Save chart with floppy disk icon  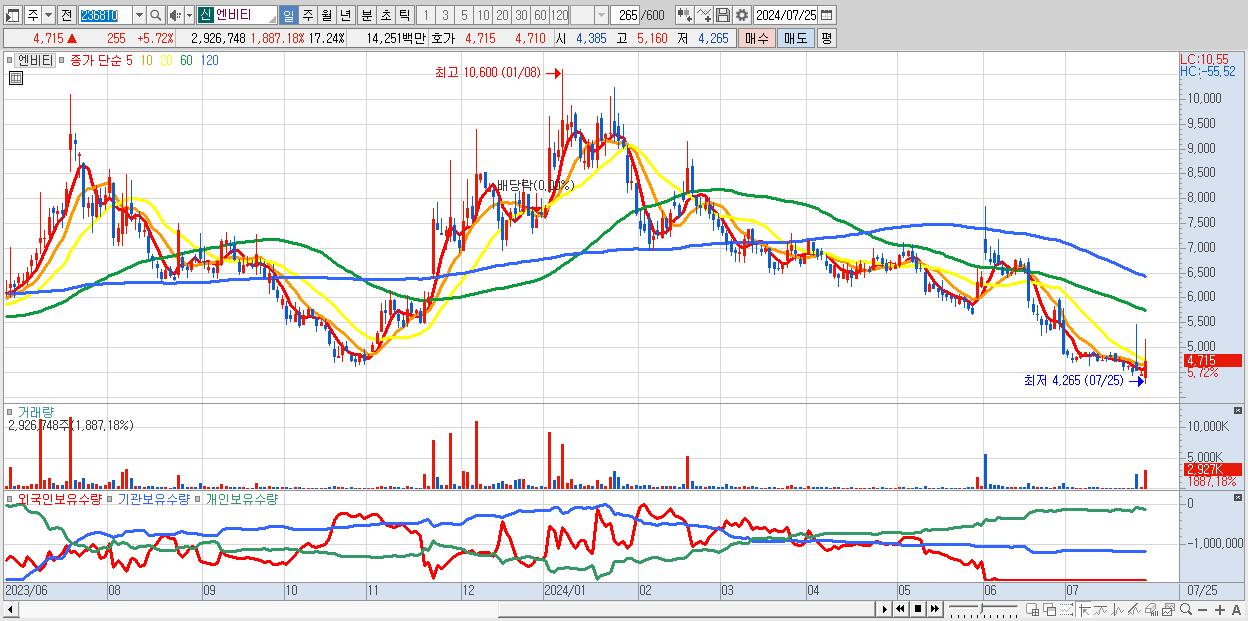[723, 15]
